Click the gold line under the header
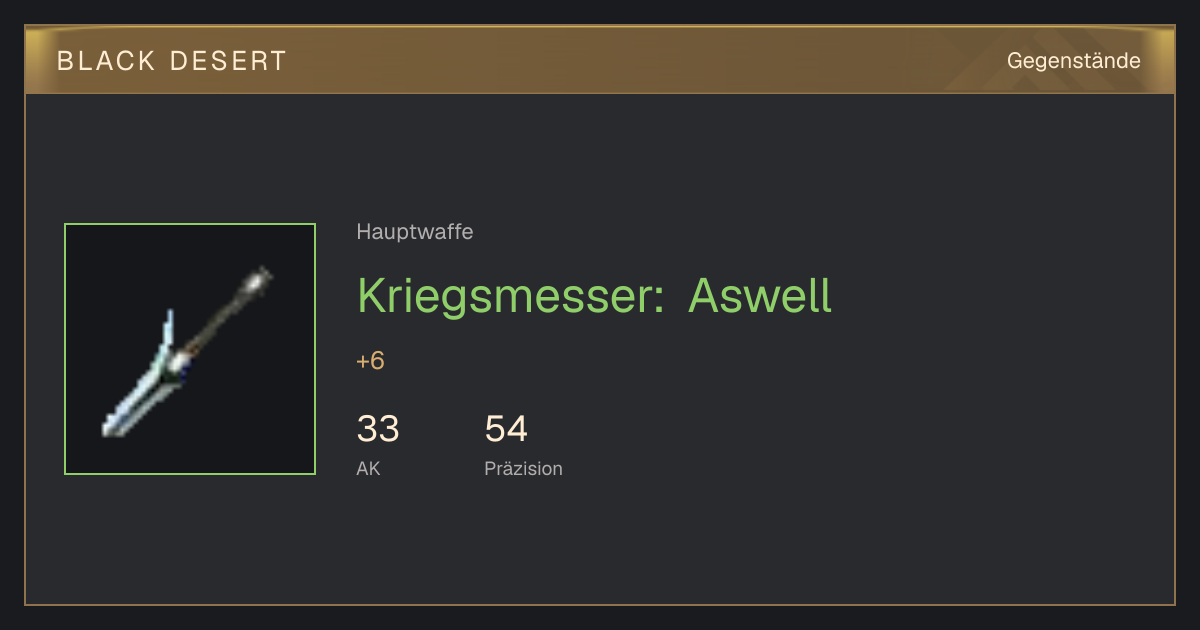This screenshot has width=1200, height=630. click(x=600, y=93)
